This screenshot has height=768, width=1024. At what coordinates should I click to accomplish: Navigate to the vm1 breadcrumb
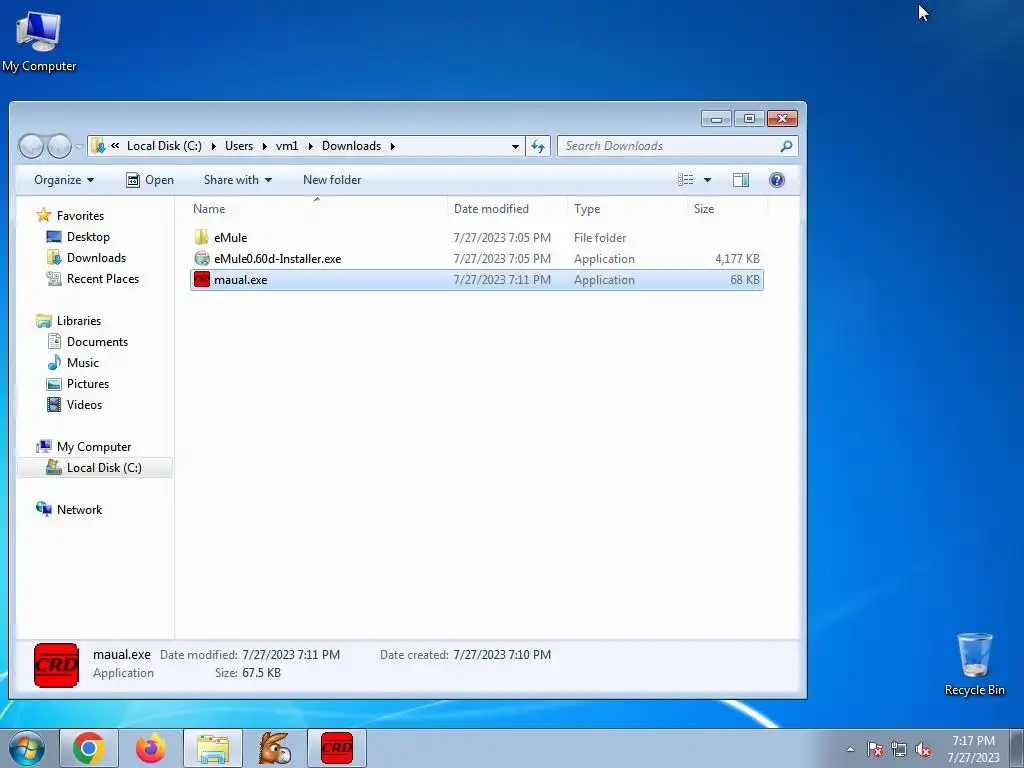coord(287,146)
